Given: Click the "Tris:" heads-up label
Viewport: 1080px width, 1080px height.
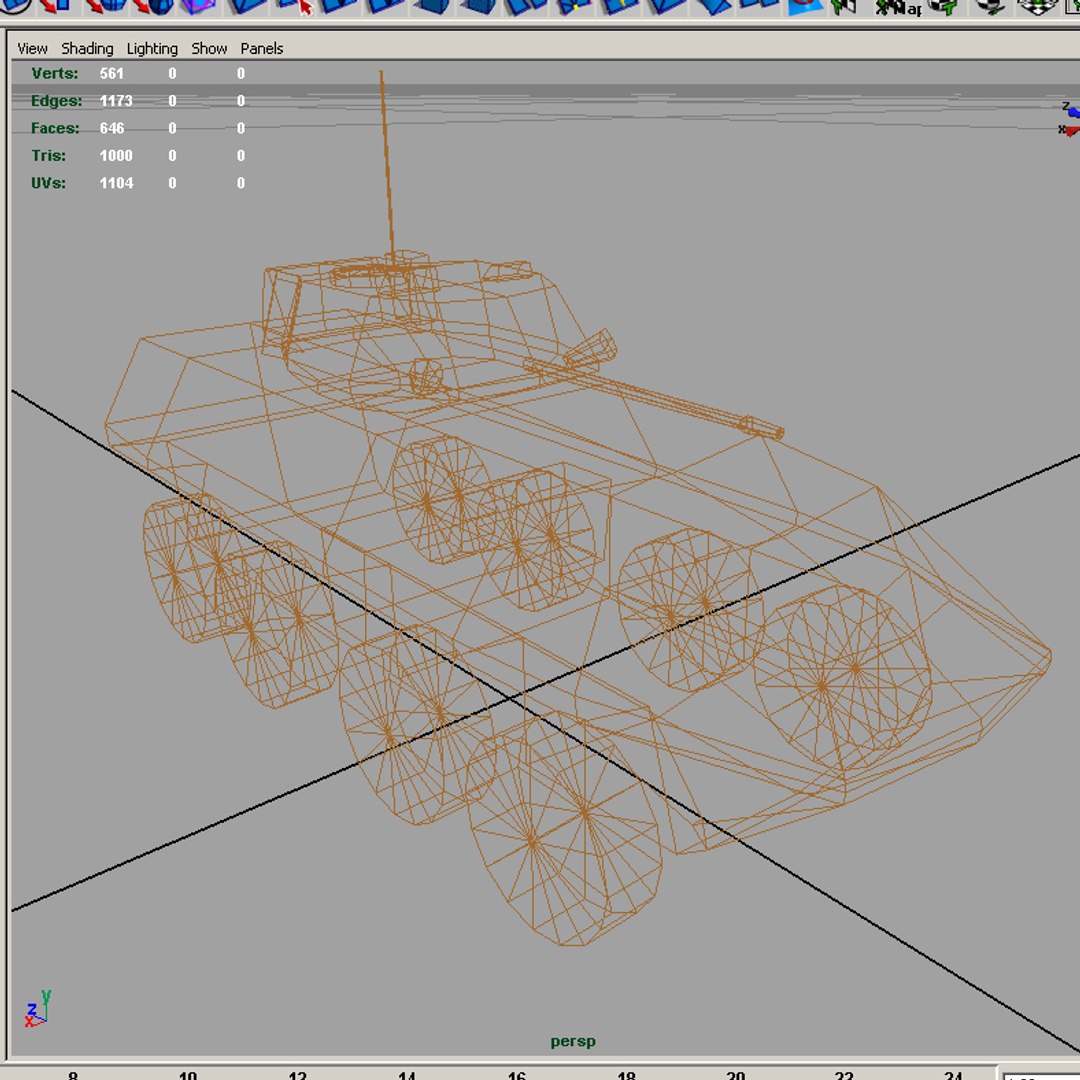Looking at the screenshot, I should tap(49, 156).
